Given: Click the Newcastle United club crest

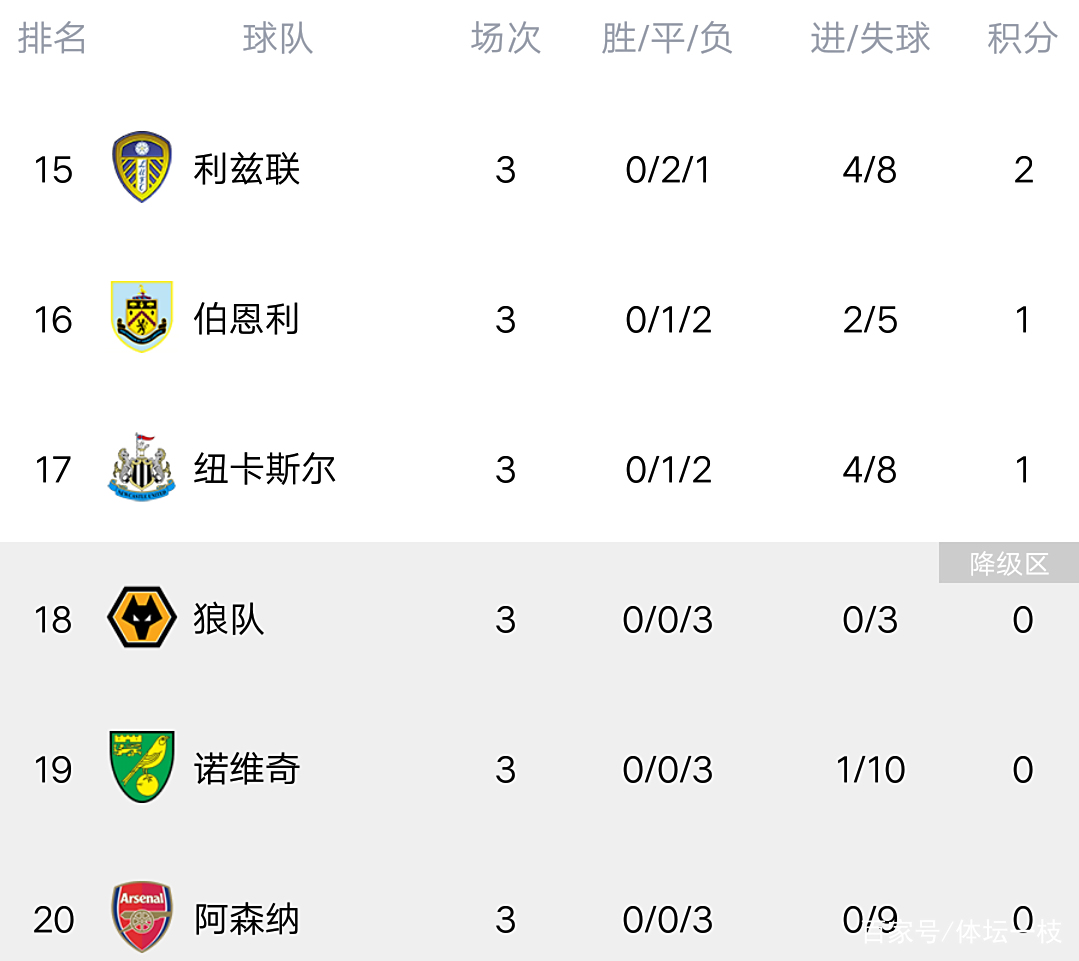Looking at the screenshot, I should tap(142, 468).
